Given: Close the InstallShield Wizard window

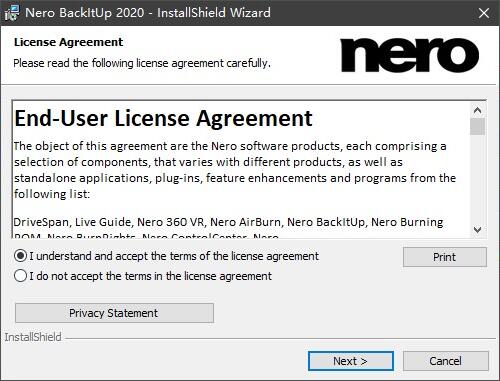Looking at the screenshot, I should (484, 13).
